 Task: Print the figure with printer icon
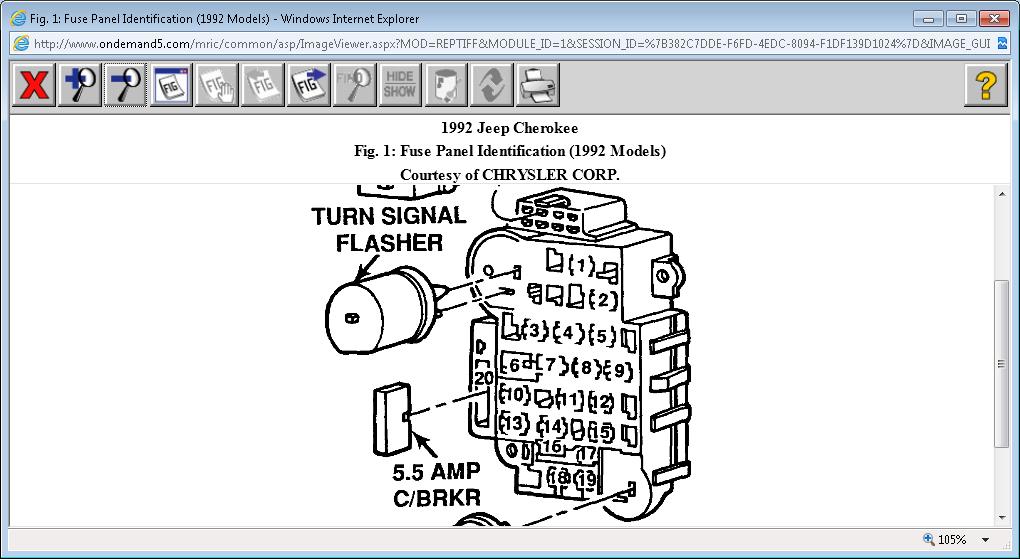click(x=537, y=85)
